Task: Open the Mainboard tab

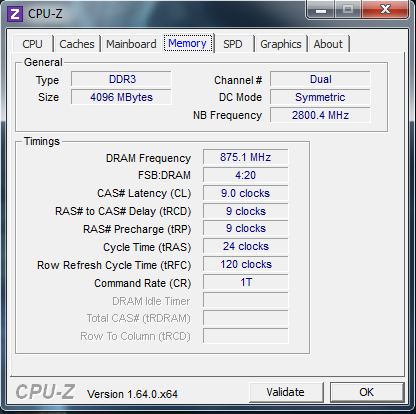Action: coord(131,44)
